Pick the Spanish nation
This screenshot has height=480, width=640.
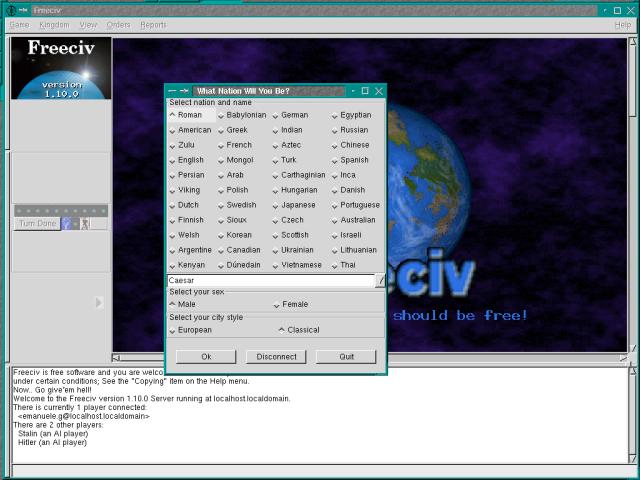350,160
